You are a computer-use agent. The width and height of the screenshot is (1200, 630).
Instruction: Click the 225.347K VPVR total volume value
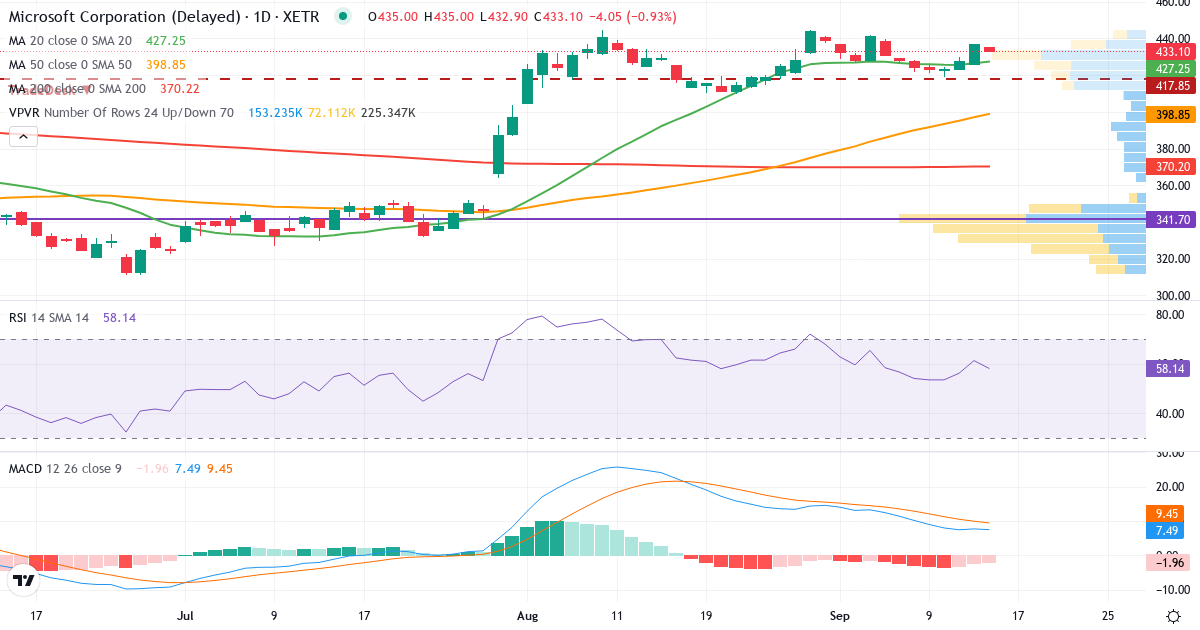tap(388, 113)
